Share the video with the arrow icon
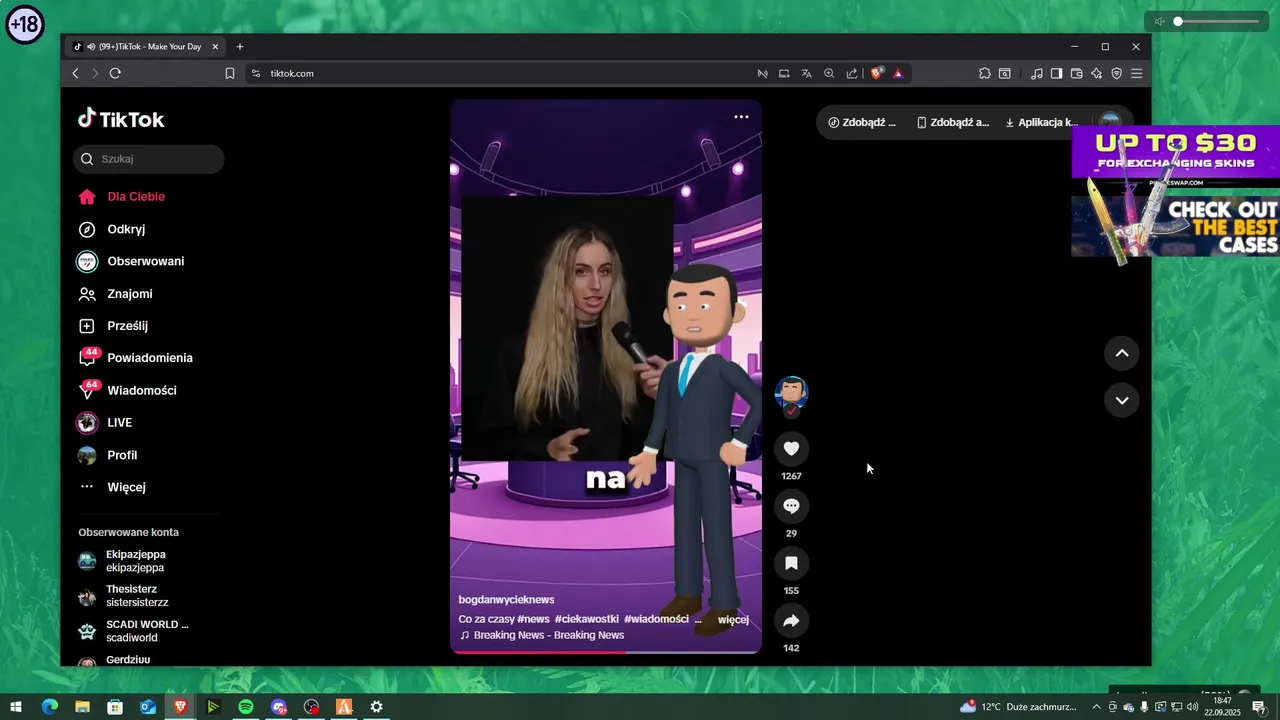Screen dimensions: 1280x720 click(791, 621)
